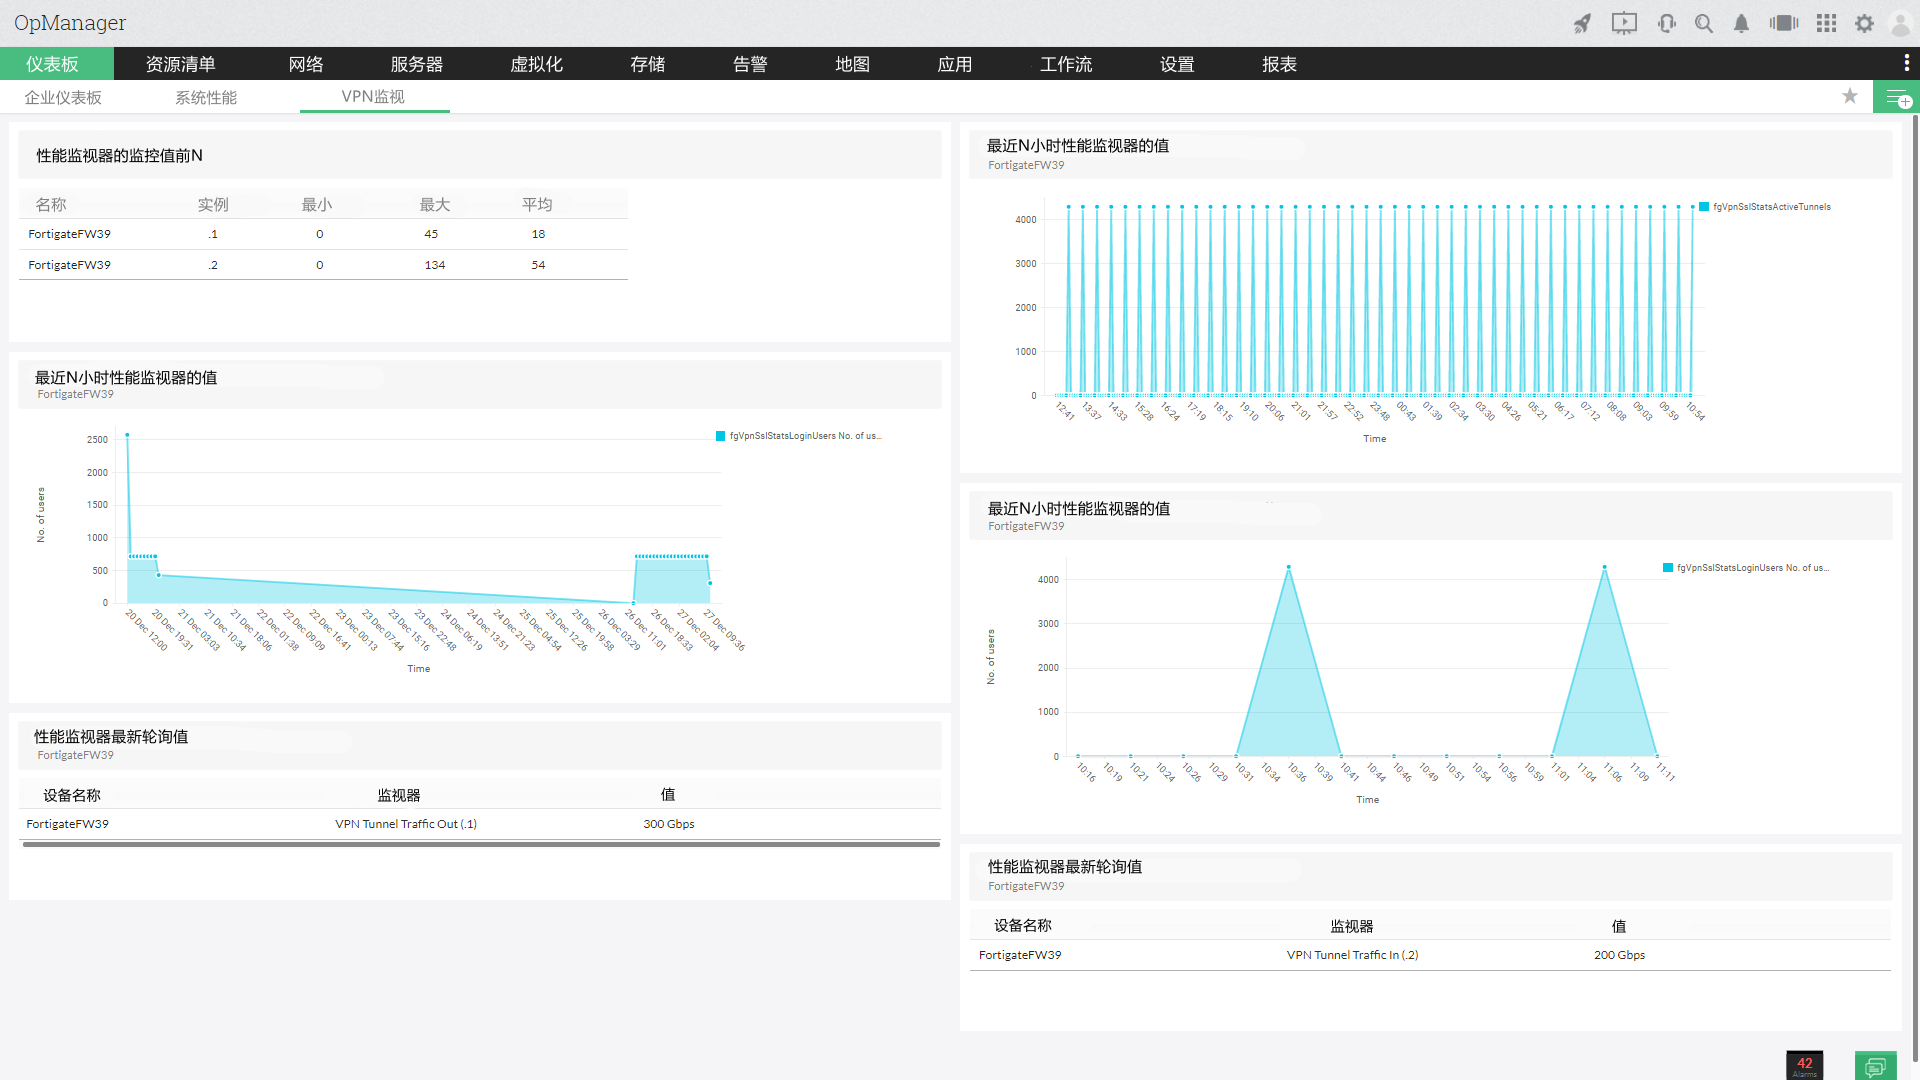This screenshot has width=1920, height=1080.
Task: Switch to 系统性能 tab
Action: (x=206, y=97)
